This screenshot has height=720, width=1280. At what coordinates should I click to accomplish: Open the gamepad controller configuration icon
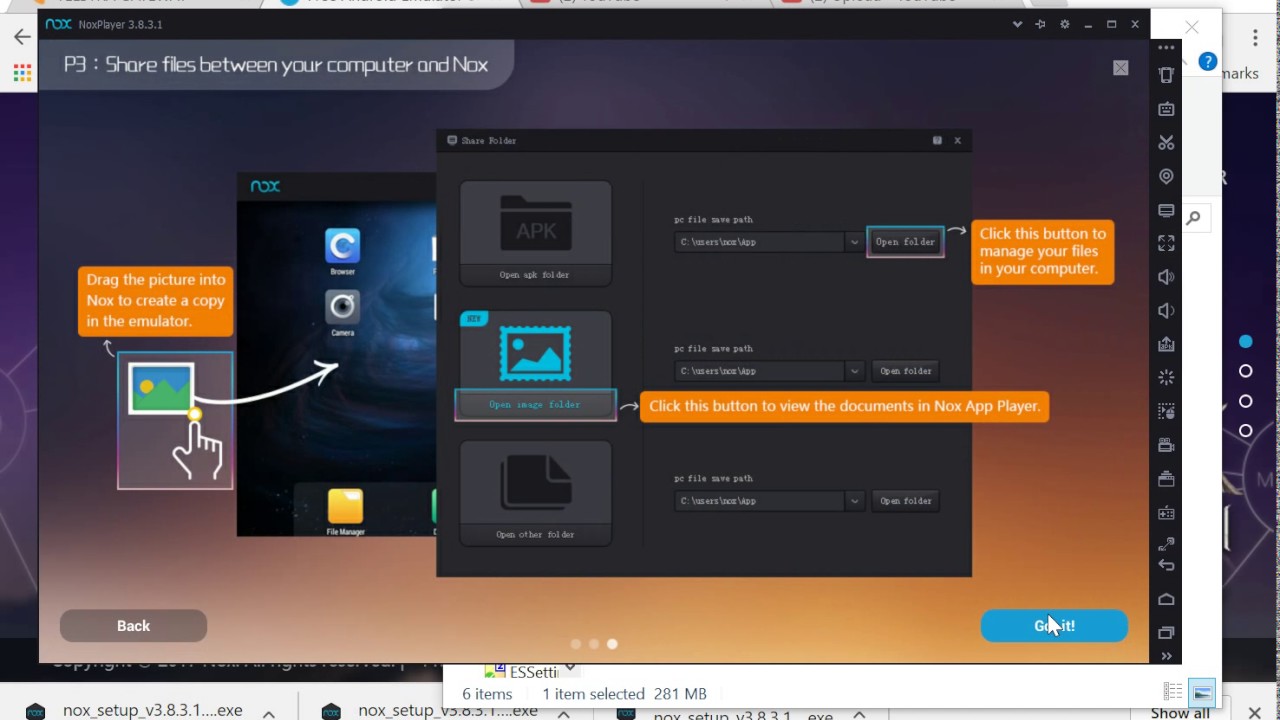pos(1166,513)
